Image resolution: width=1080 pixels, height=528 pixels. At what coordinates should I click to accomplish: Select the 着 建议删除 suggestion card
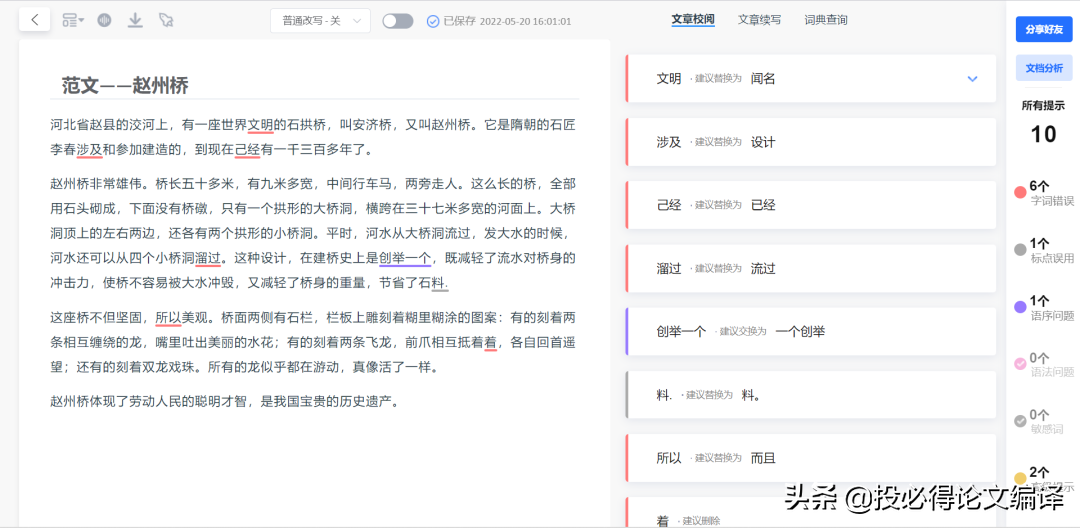[811, 513]
